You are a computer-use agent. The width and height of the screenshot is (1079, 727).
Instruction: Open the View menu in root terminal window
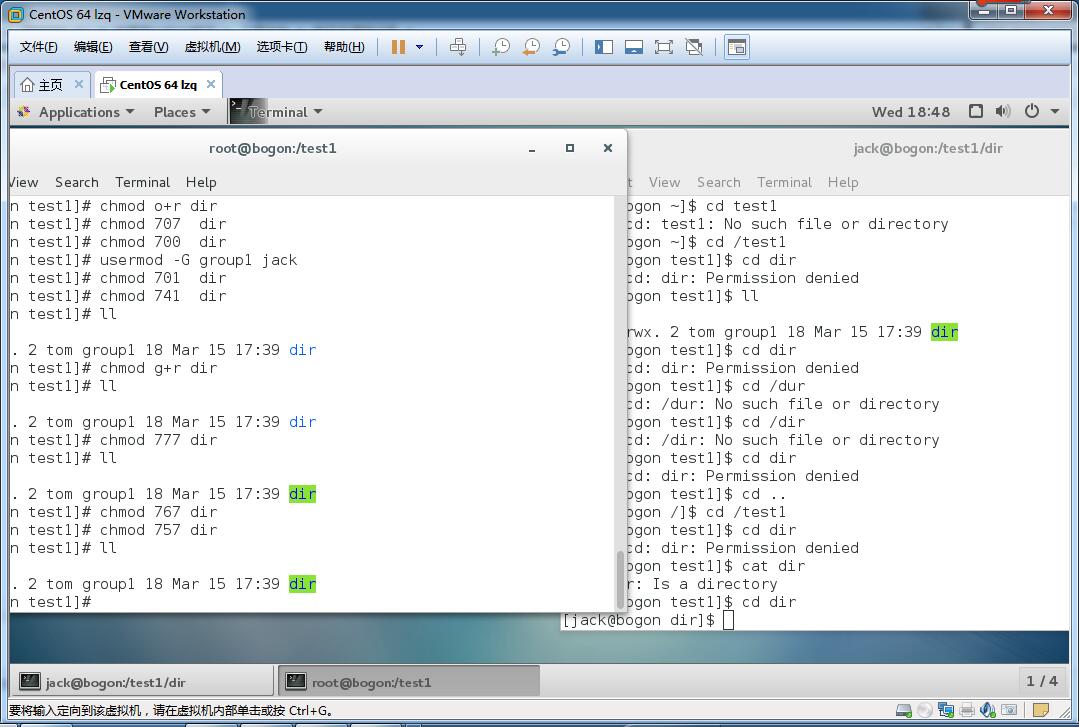[x=23, y=182]
